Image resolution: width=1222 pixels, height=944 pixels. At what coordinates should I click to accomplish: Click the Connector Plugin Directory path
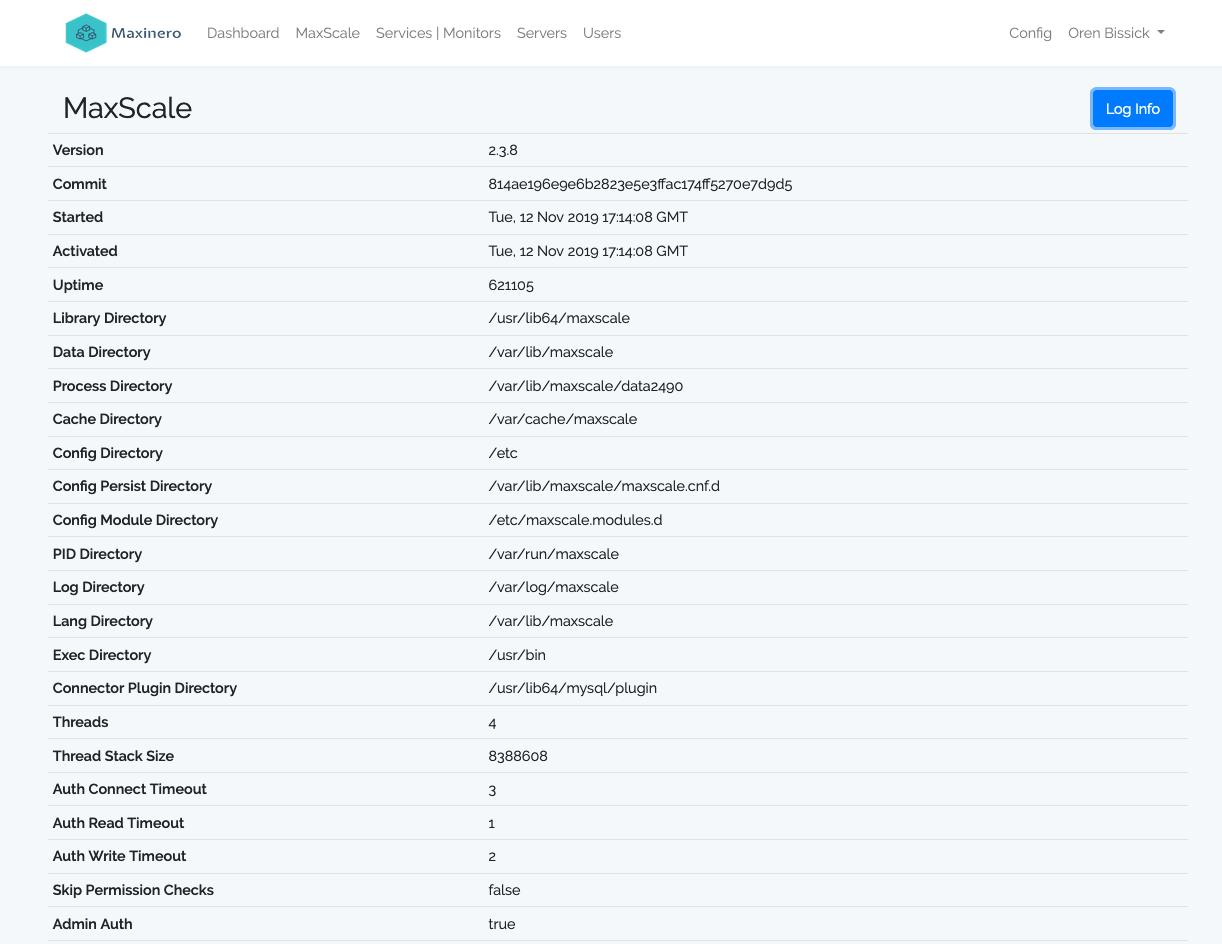(x=572, y=688)
